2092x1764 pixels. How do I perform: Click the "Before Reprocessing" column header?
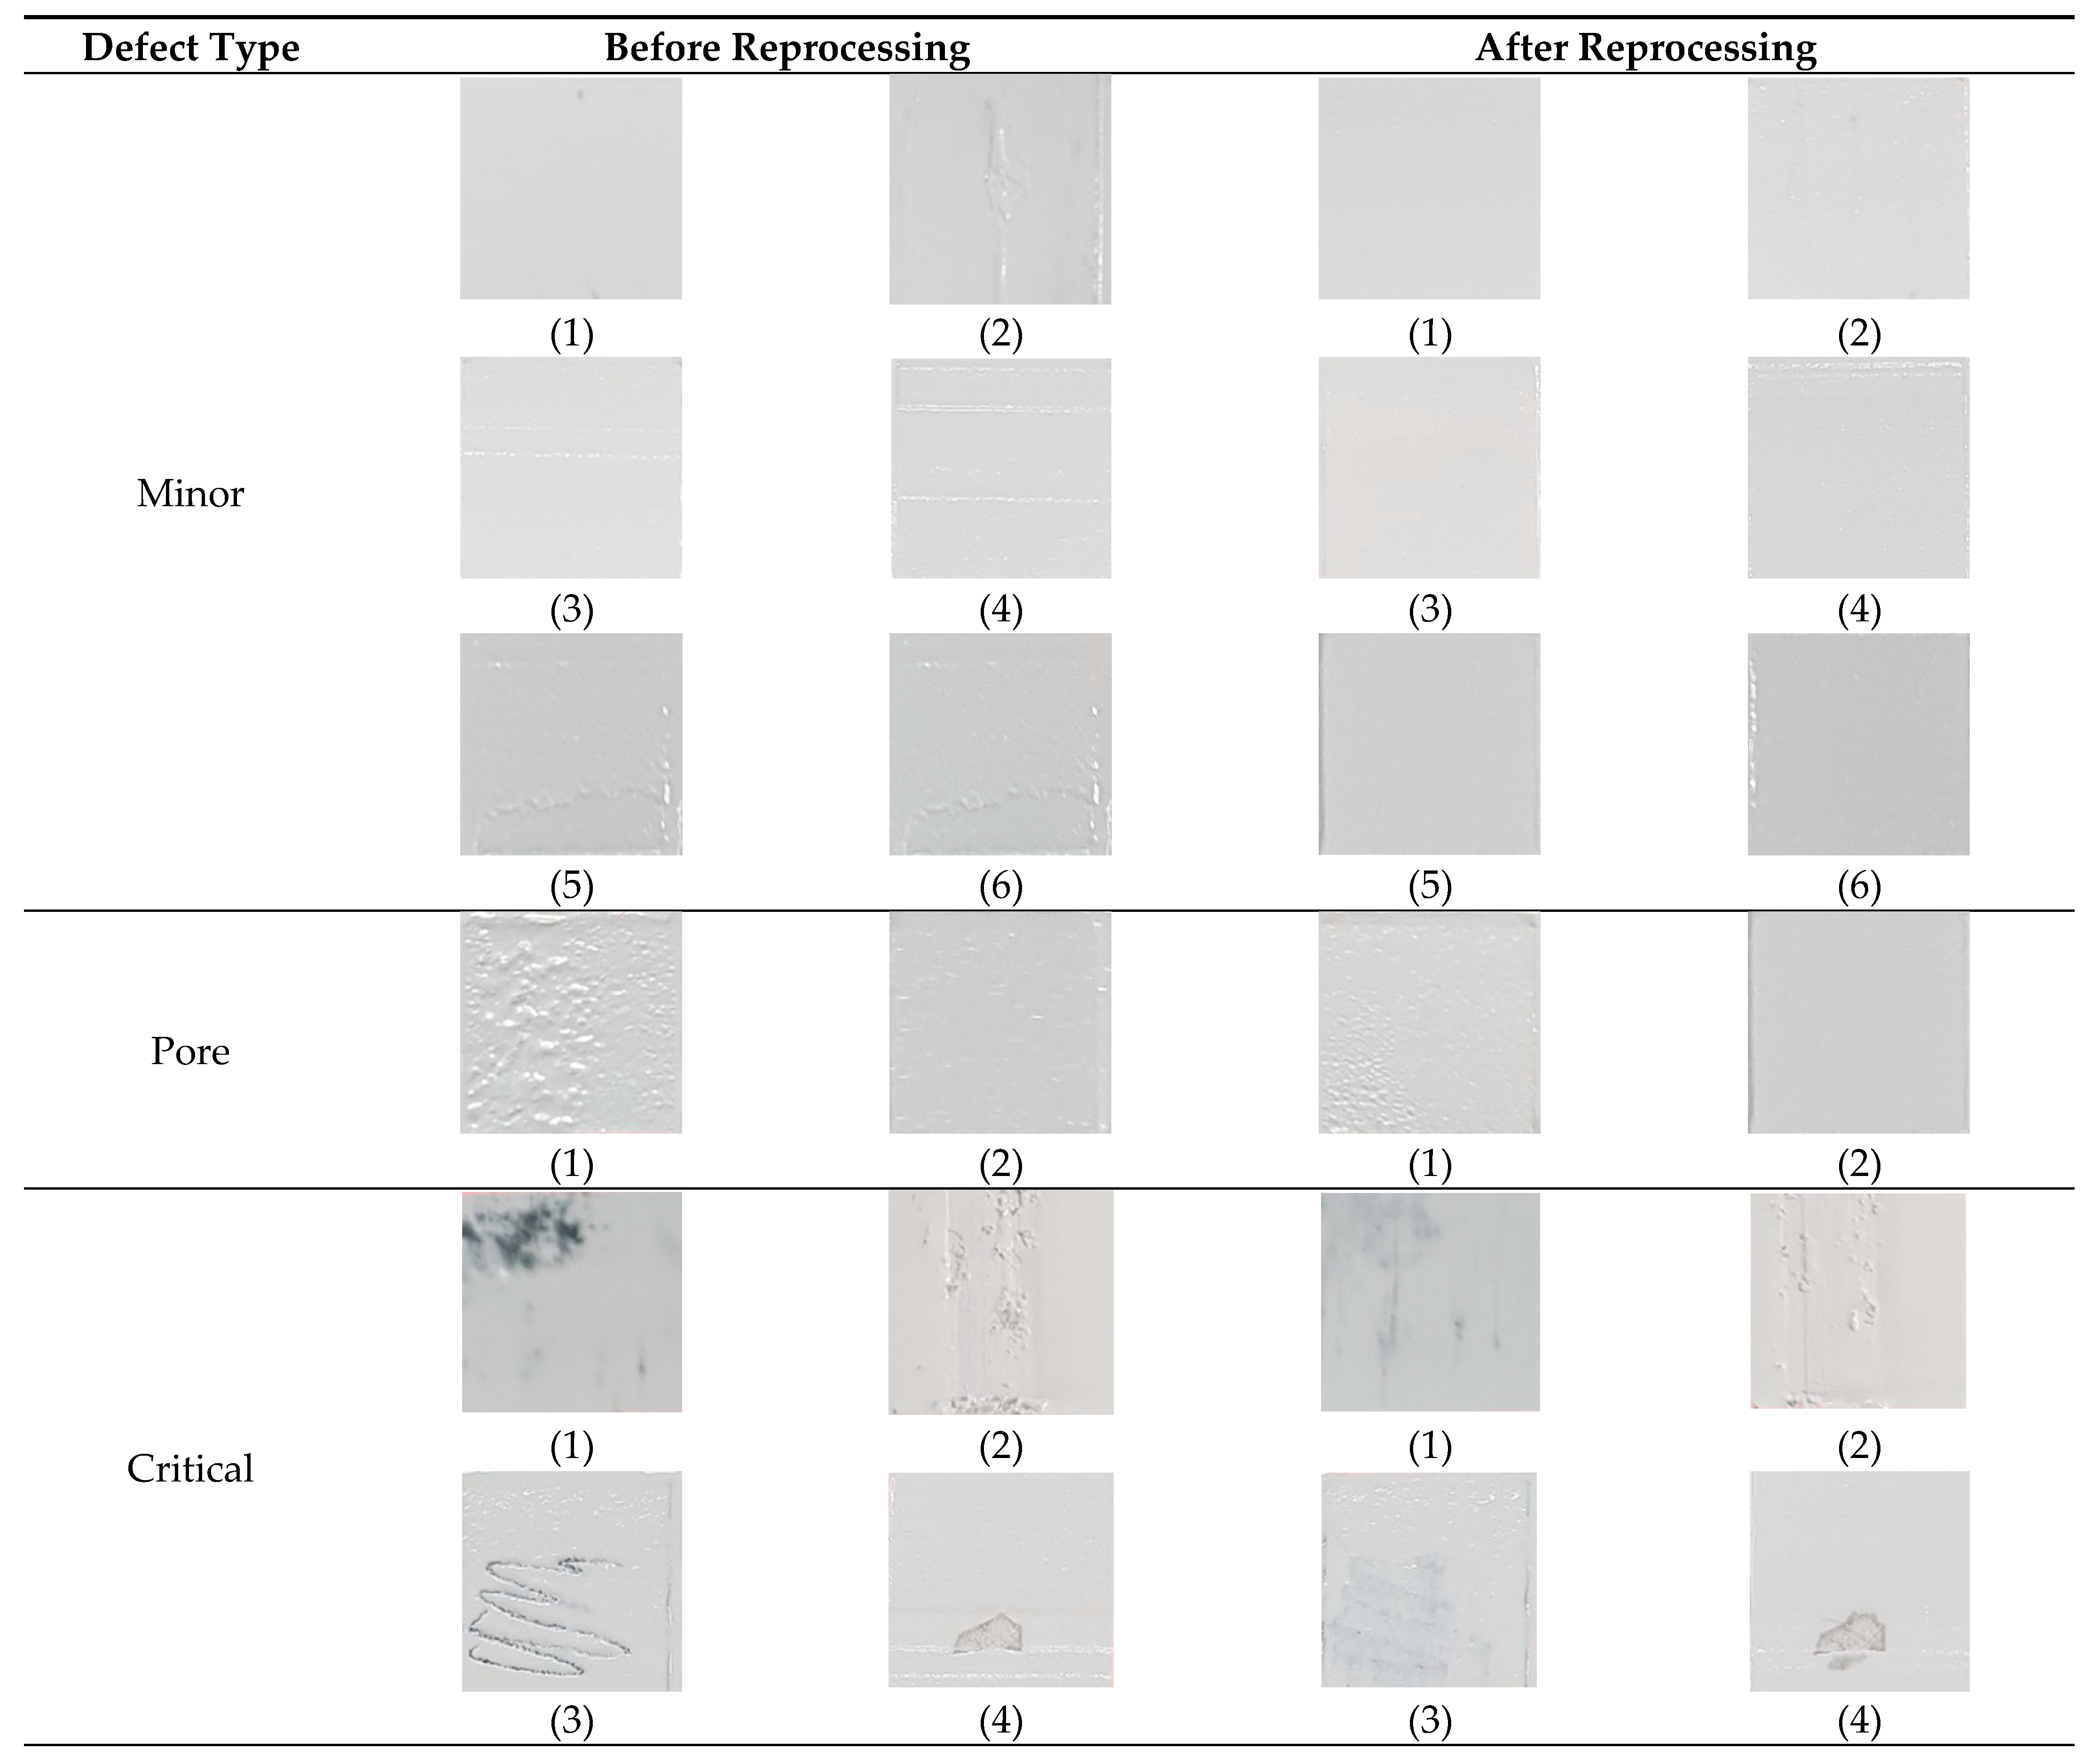tap(787, 47)
